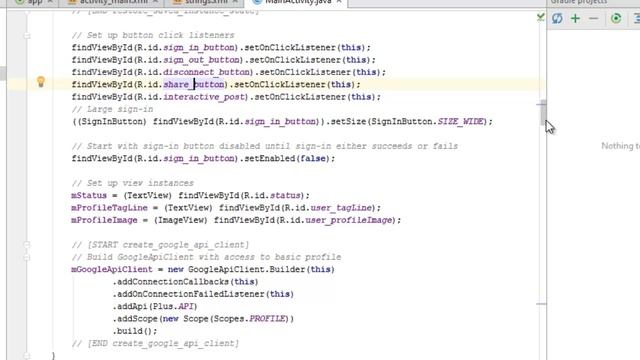Click Scopes.PROFILE constant
This screenshot has width=640, height=360.
tap(250, 318)
